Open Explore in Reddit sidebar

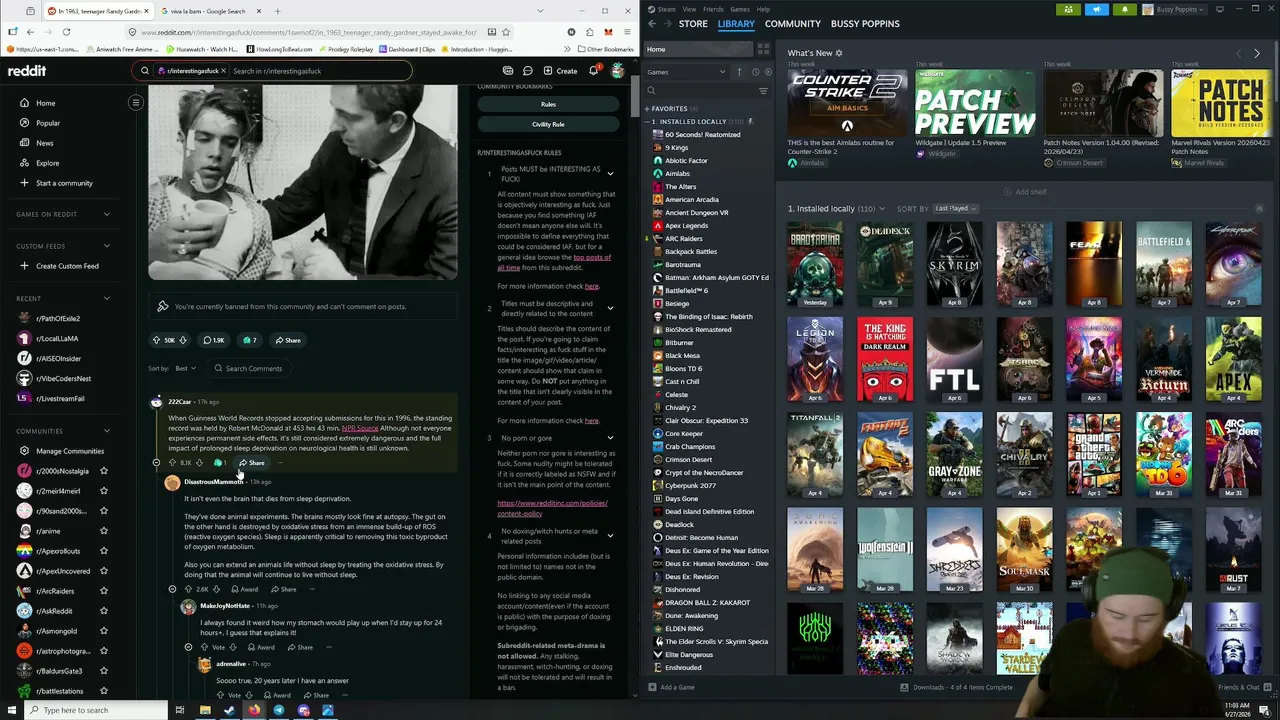[47, 163]
